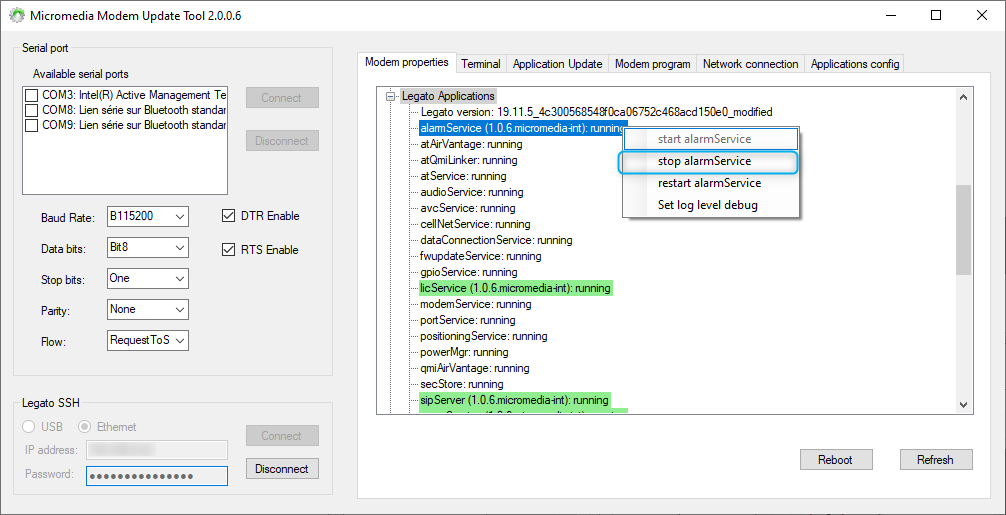Open the Application Update tab
The height and width of the screenshot is (515, 1006).
tap(557, 64)
